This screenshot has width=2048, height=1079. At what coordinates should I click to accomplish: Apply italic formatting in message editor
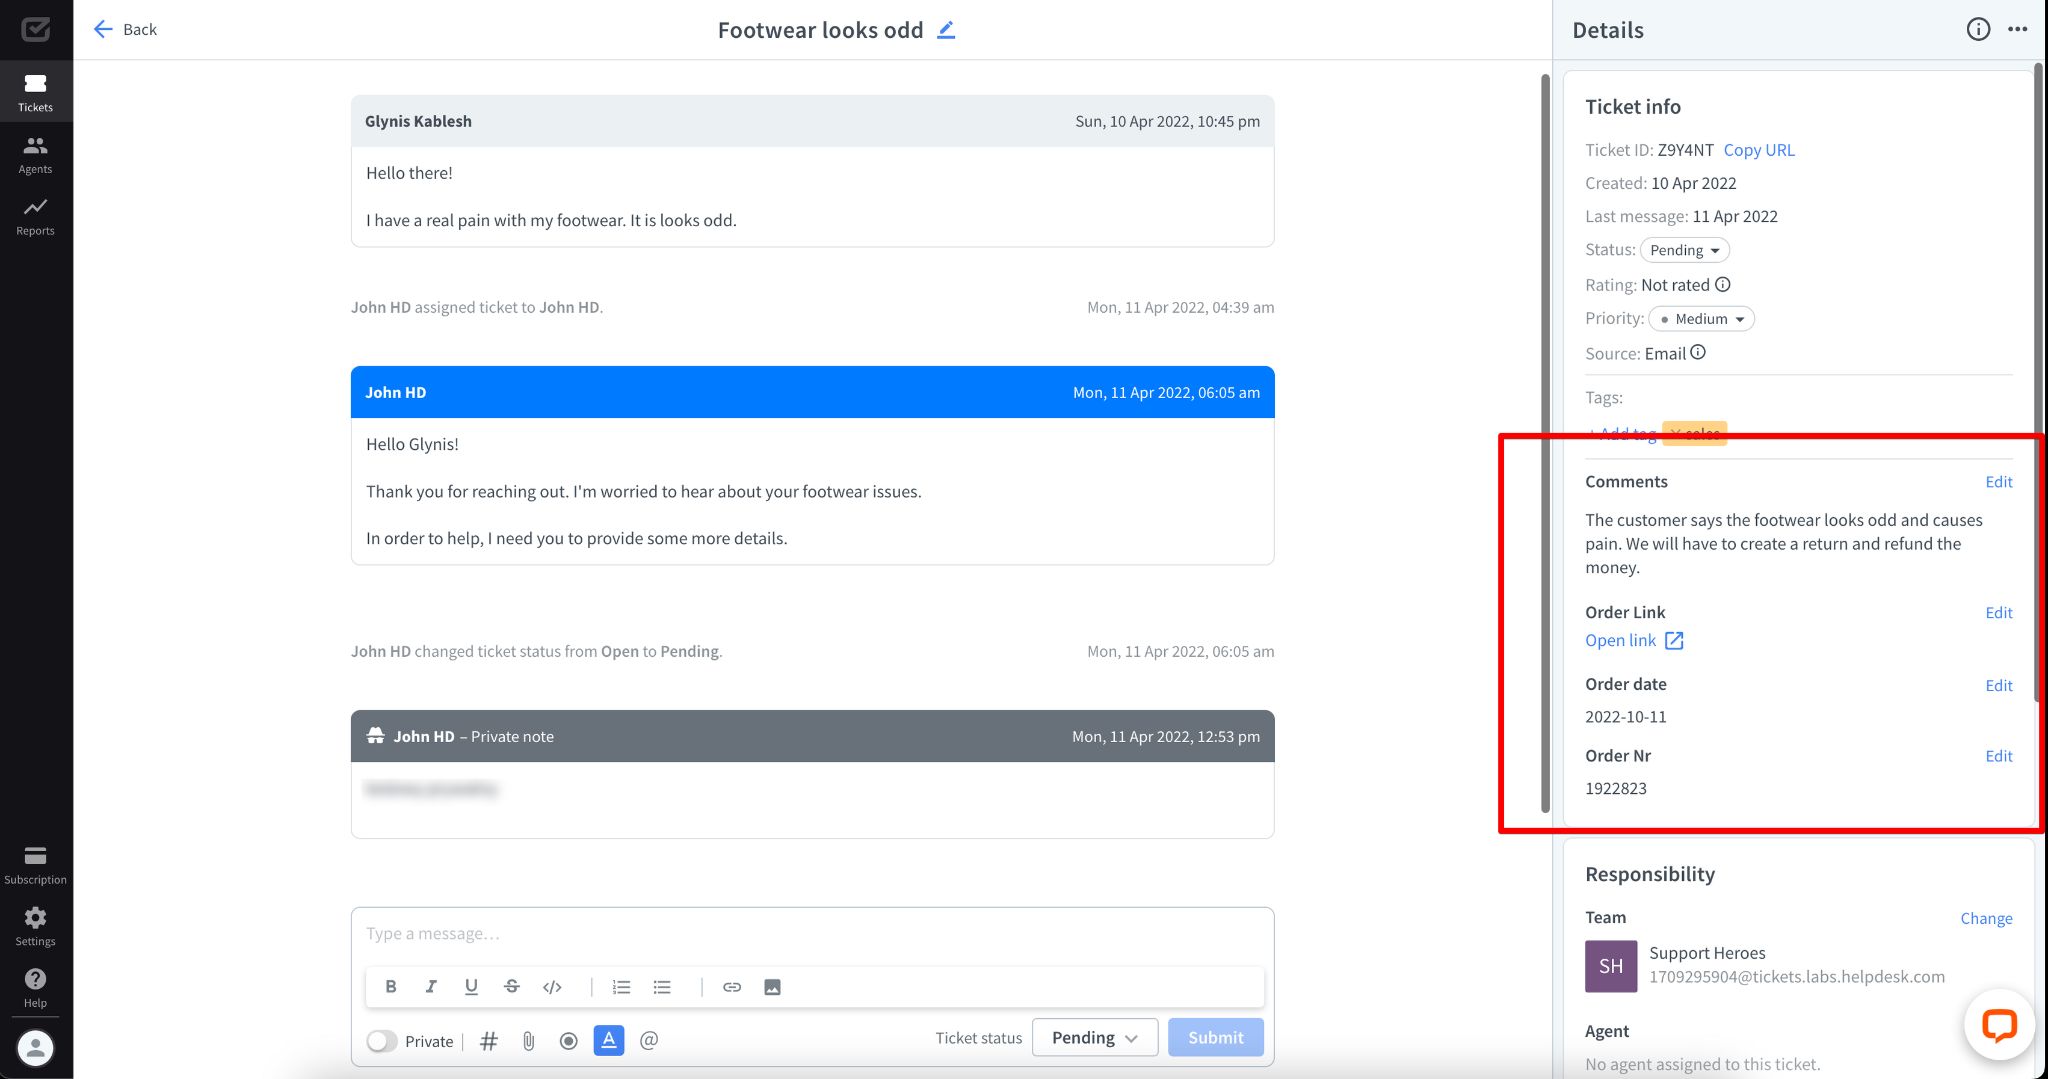431,987
